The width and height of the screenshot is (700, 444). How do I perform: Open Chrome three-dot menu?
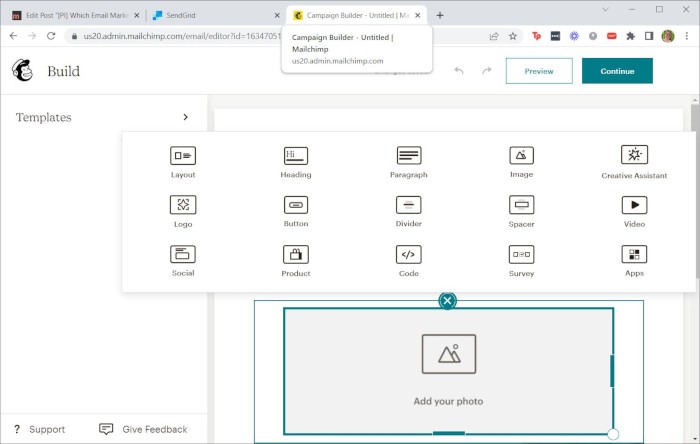coord(687,36)
